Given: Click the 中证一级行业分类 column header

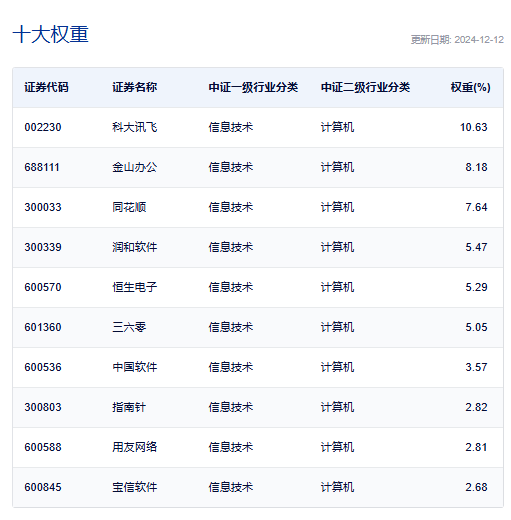Looking at the screenshot, I should tap(253, 87).
